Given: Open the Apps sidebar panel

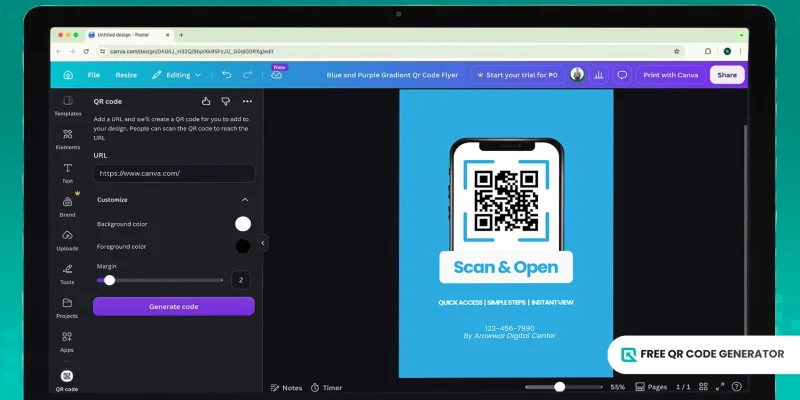Looking at the screenshot, I should tap(67, 342).
